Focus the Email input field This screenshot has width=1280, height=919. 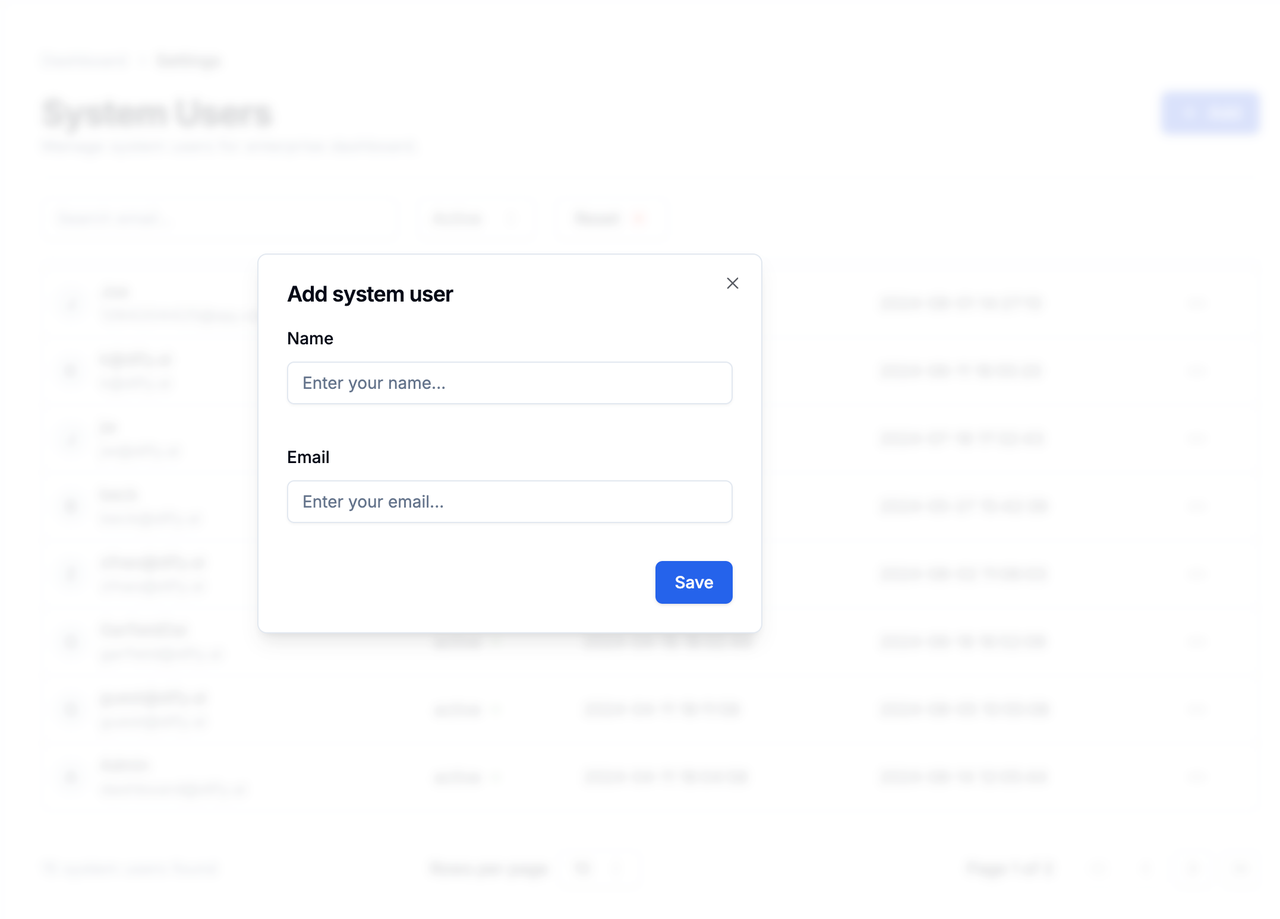coord(509,502)
